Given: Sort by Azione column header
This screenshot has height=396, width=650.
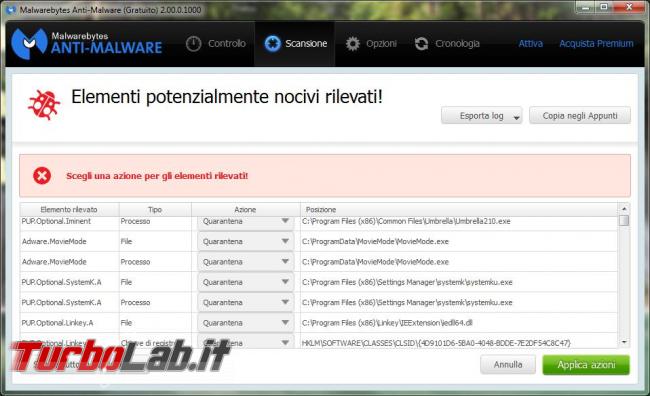Looking at the screenshot, I should [x=245, y=209].
